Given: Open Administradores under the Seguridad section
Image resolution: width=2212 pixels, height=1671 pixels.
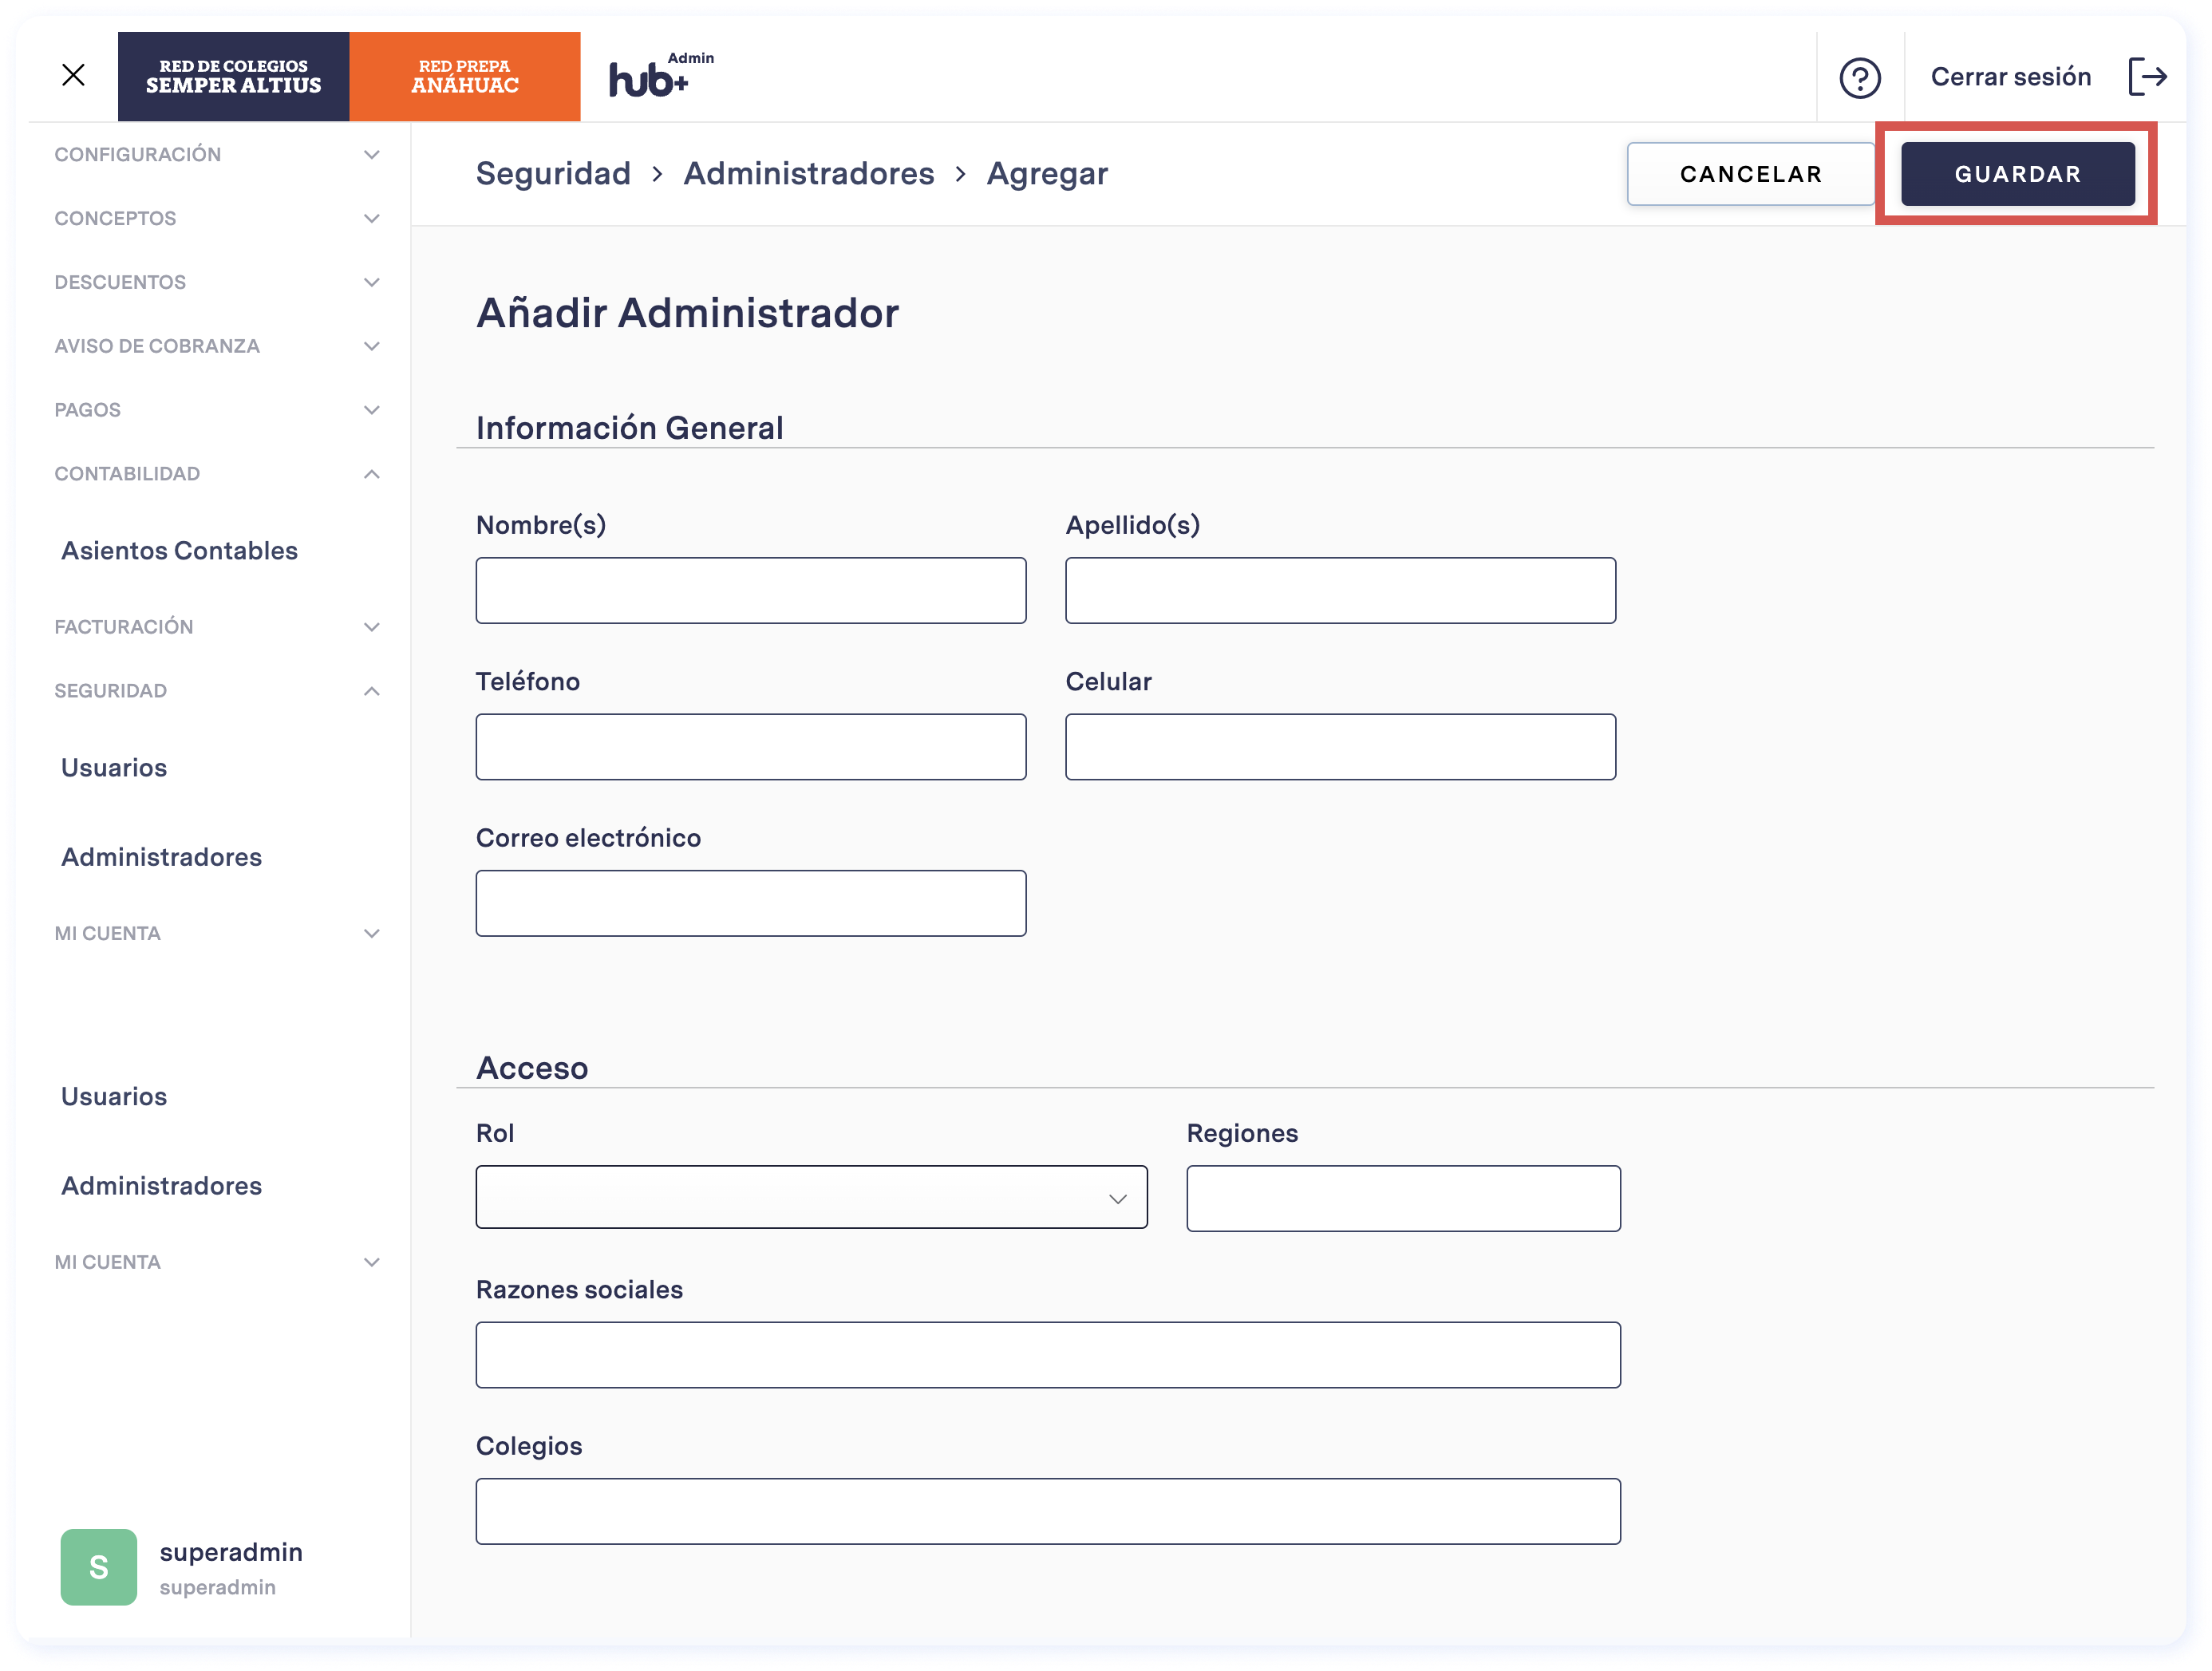Looking at the screenshot, I should 162,857.
